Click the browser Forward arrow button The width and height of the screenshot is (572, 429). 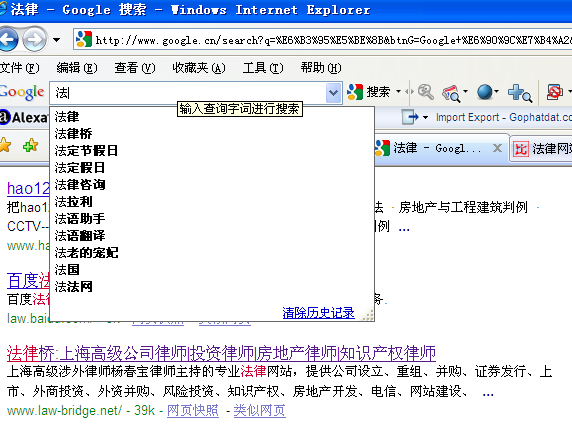35,39
